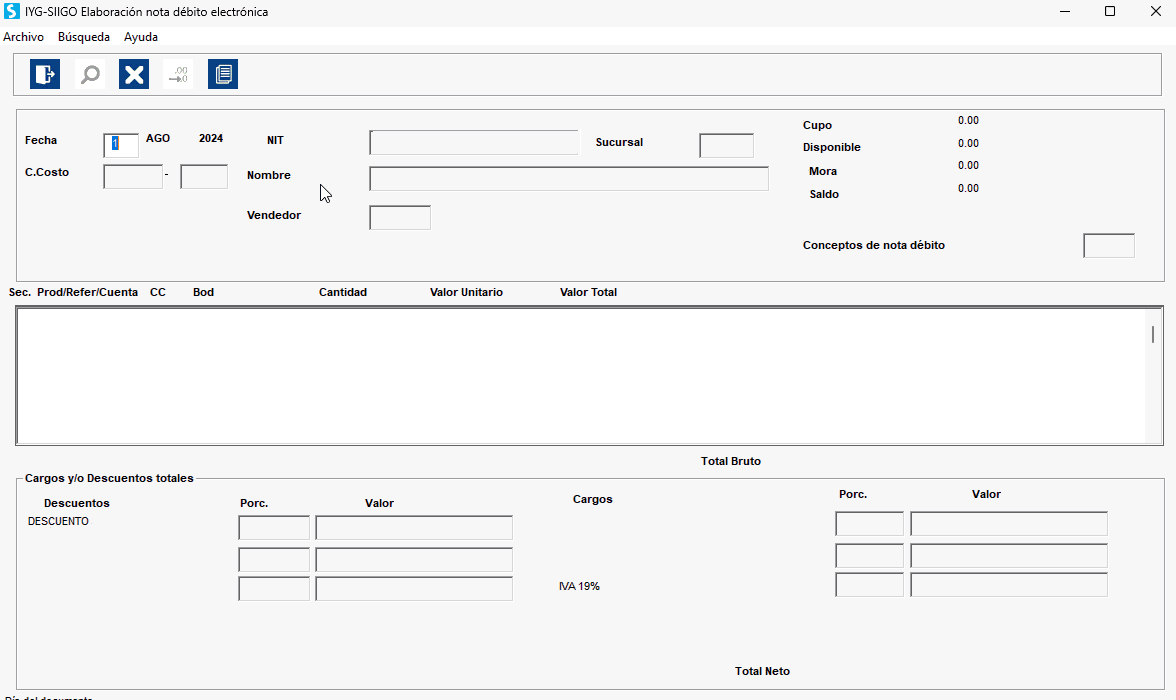The width and height of the screenshot is (1176, 700).
Task: Click the blue X cancel toolbar icon
Action: pyautogui.click(x=134, y=74)
